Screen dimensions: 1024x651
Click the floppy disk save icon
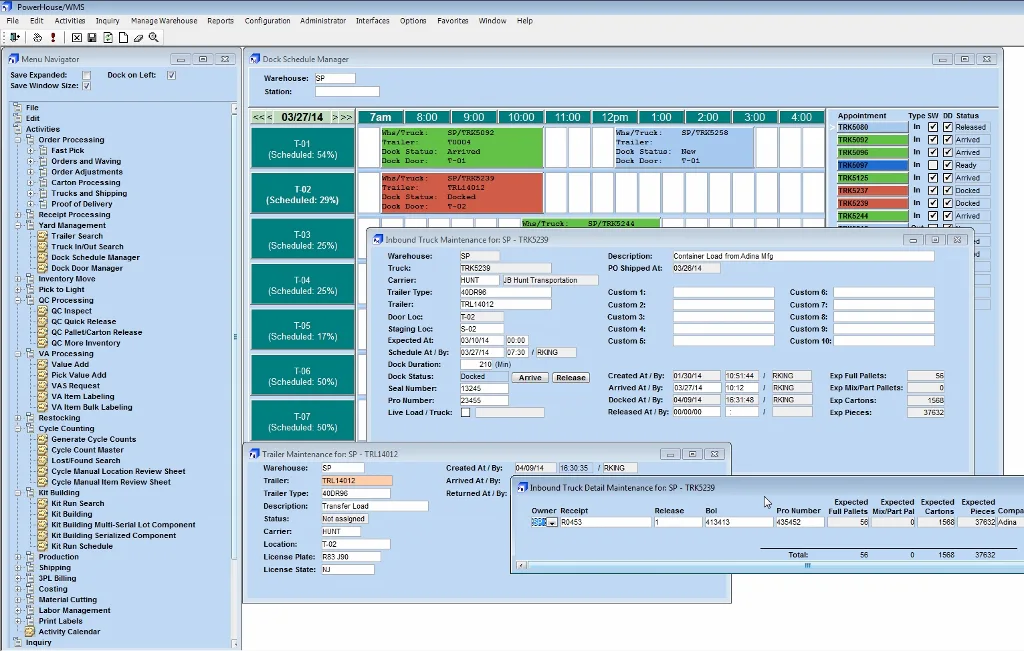[x=92, y=38]
